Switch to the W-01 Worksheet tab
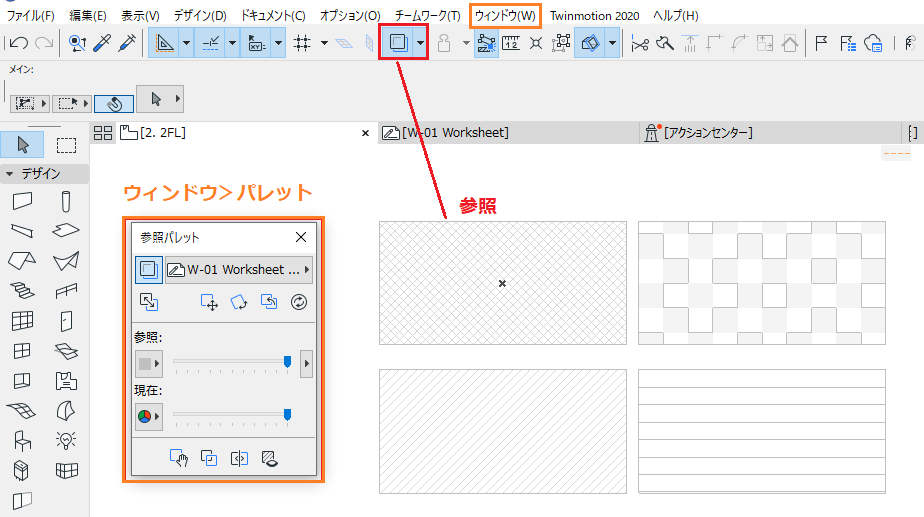 tap(446, 133)
